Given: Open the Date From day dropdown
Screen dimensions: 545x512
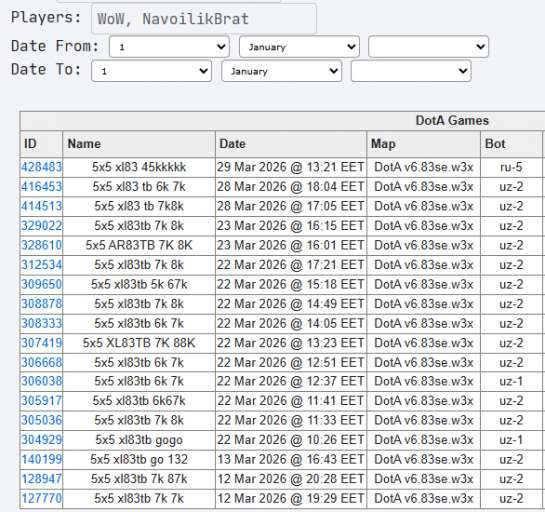Looking at the screenshot, I should [x=169, y=47].
